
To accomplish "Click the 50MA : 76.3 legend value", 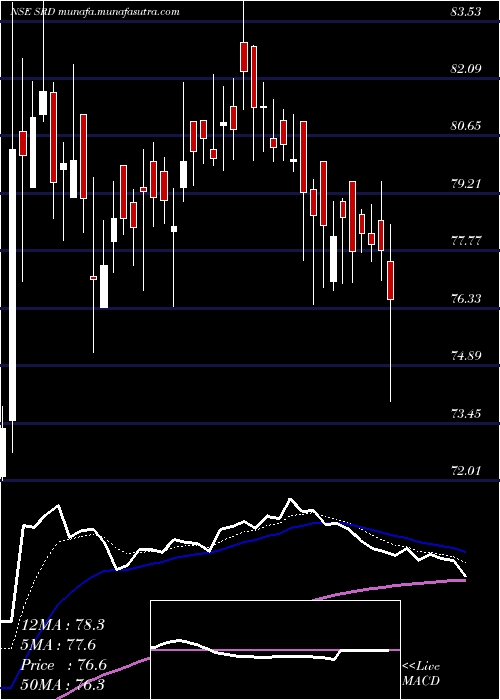I will pos(63,685).
